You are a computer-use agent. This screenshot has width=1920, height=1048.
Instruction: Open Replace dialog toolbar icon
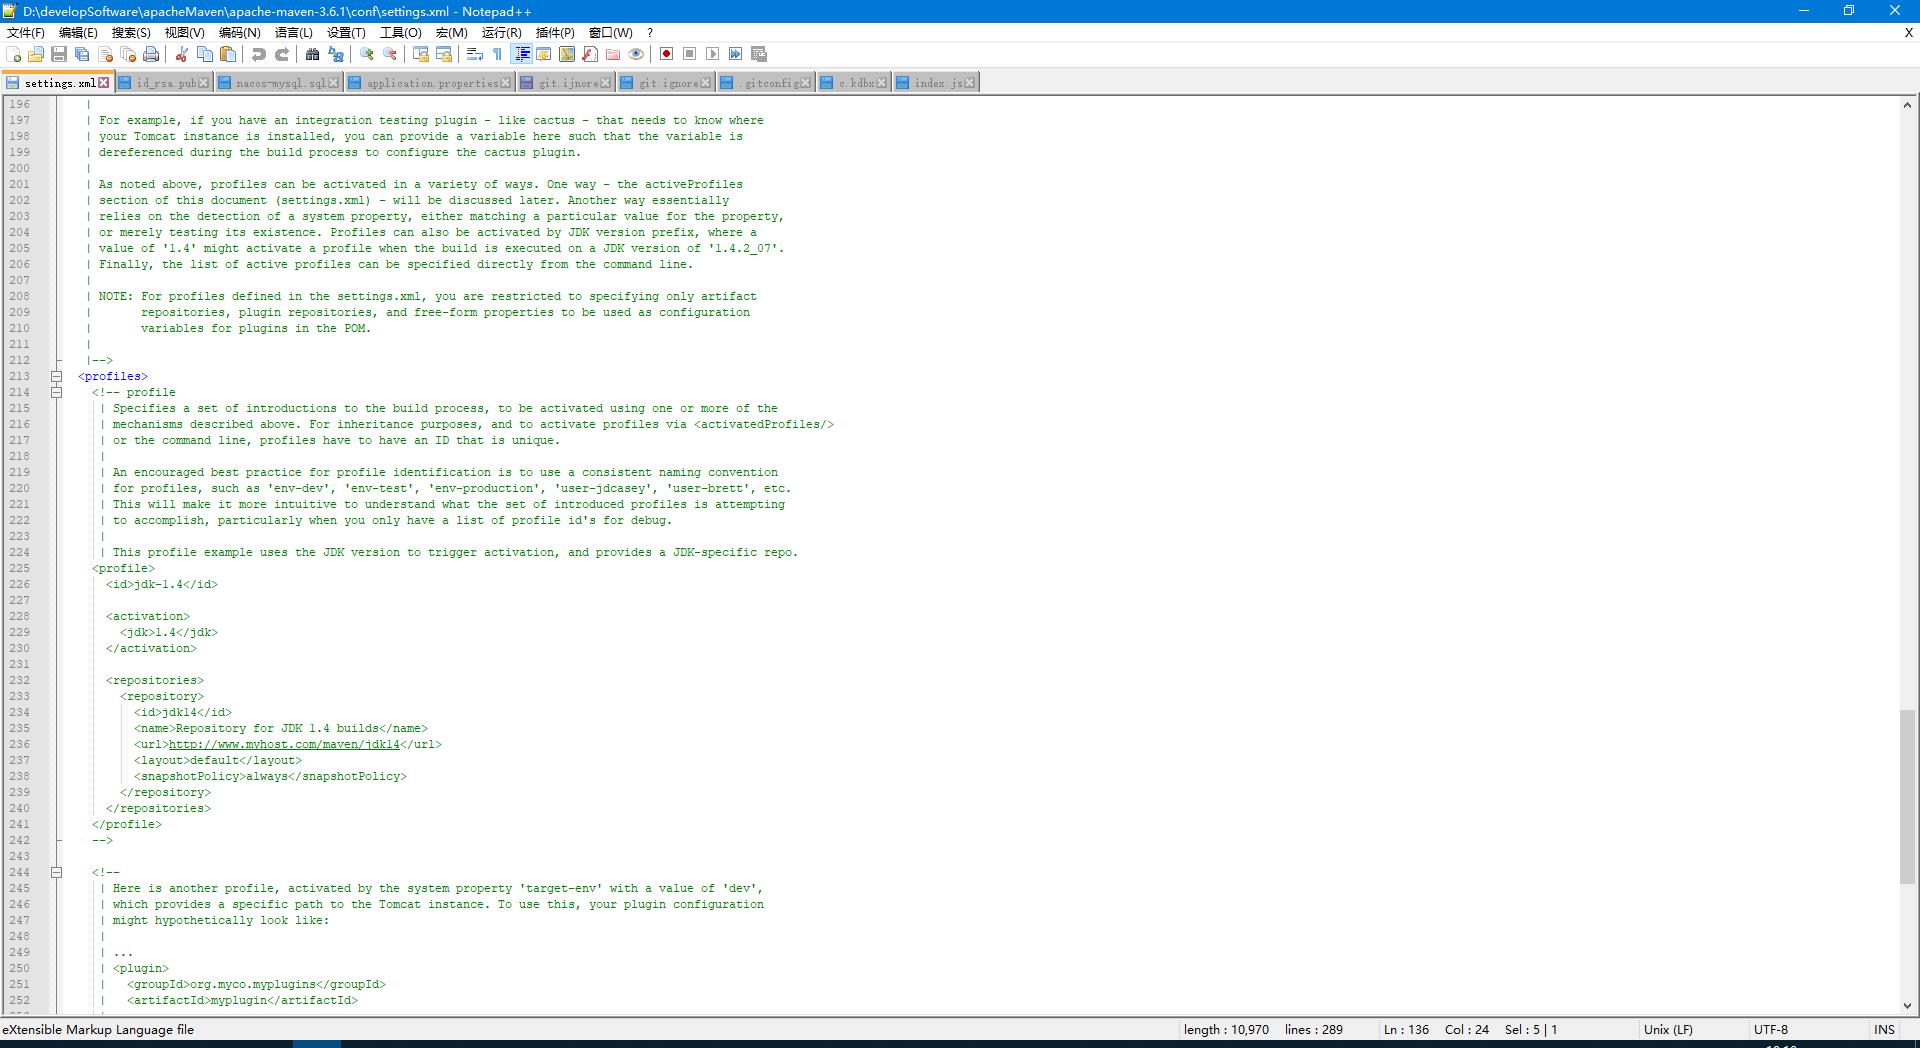click(x=336, y=54)
